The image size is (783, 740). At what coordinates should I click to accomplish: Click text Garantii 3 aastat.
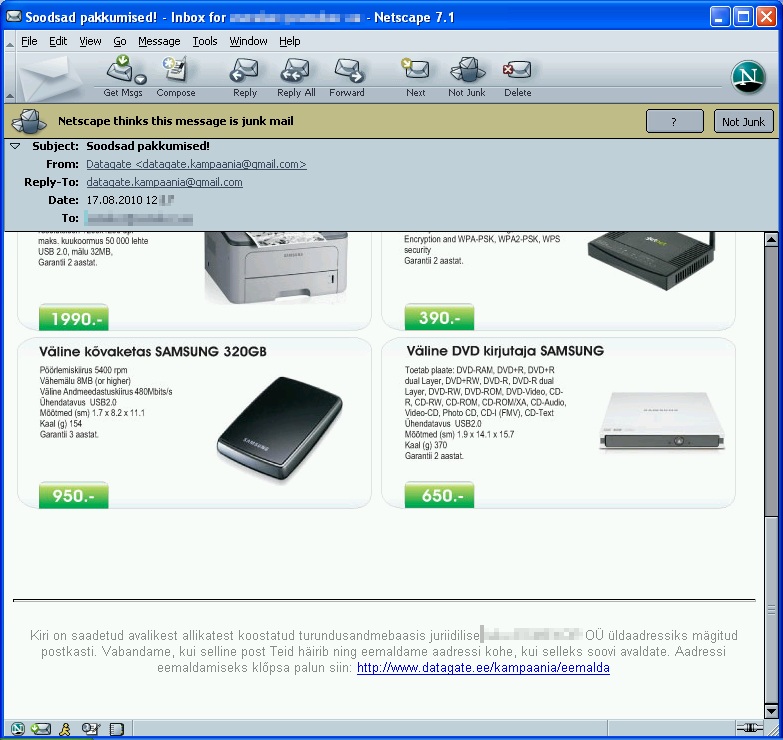pyautogui.click(x=69, y=434)
